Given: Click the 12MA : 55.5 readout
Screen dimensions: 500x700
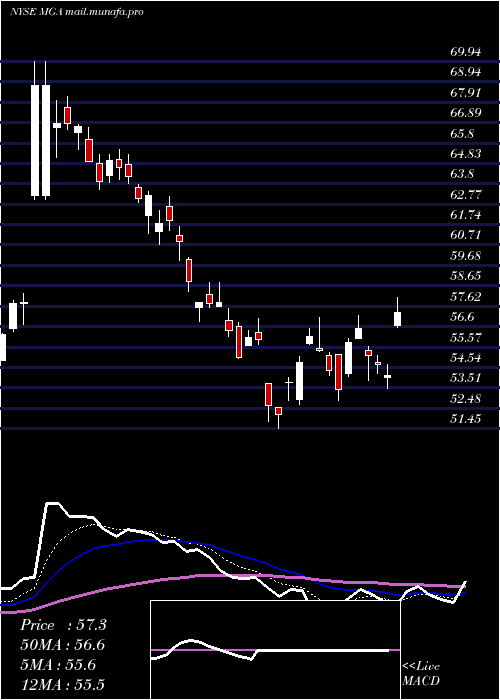Looking at the screenshot, I should coord(63,684).
